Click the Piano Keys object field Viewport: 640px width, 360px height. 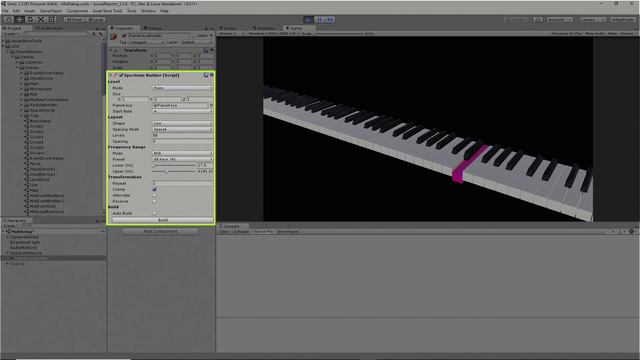(180, 105)
